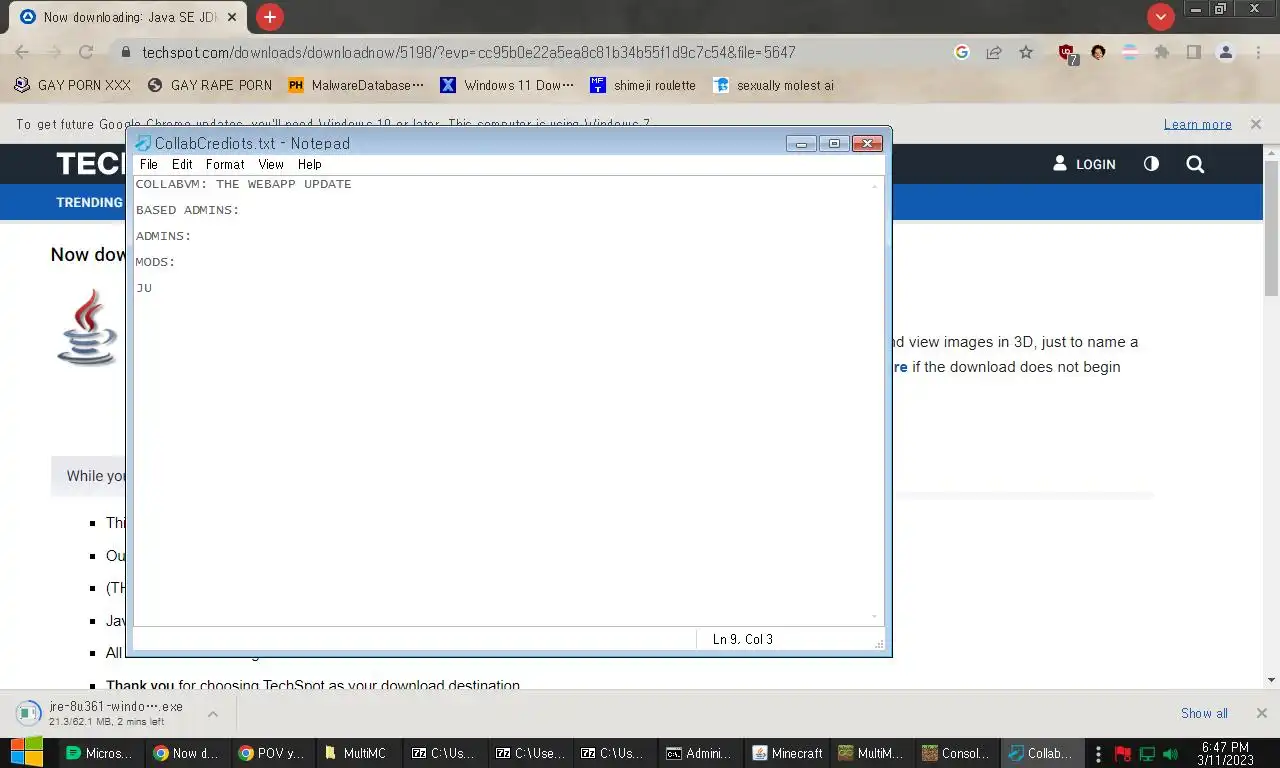The height and width of the screenshot is (768, 1280).
Task: Click the taskbar clock showing 6:47 PM
Action: click(1225, 753)
